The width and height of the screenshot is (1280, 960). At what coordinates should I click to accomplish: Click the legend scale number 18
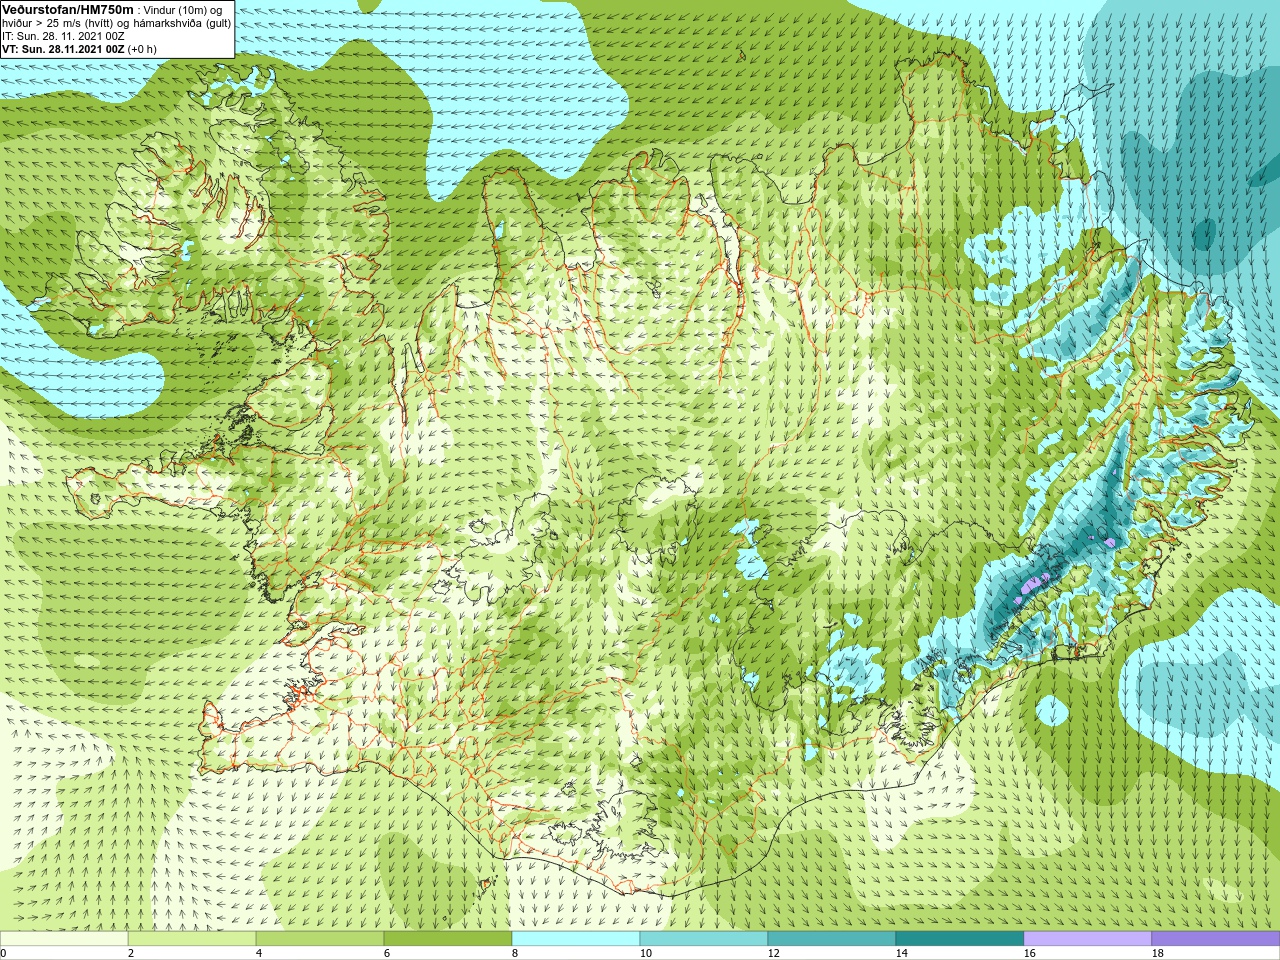point(1157,953)
